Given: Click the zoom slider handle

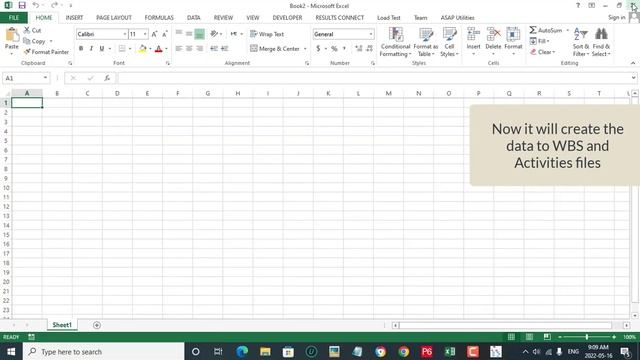Looking at the screenshot, I should click(x=587, y=337).
